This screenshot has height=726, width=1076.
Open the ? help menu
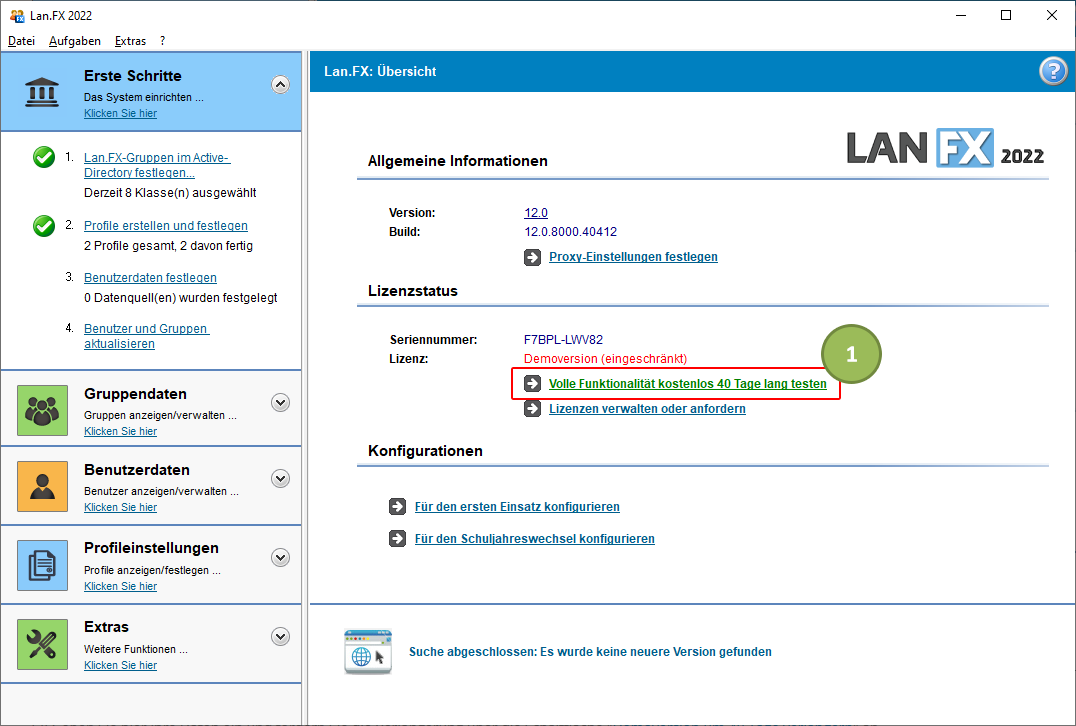163,41
